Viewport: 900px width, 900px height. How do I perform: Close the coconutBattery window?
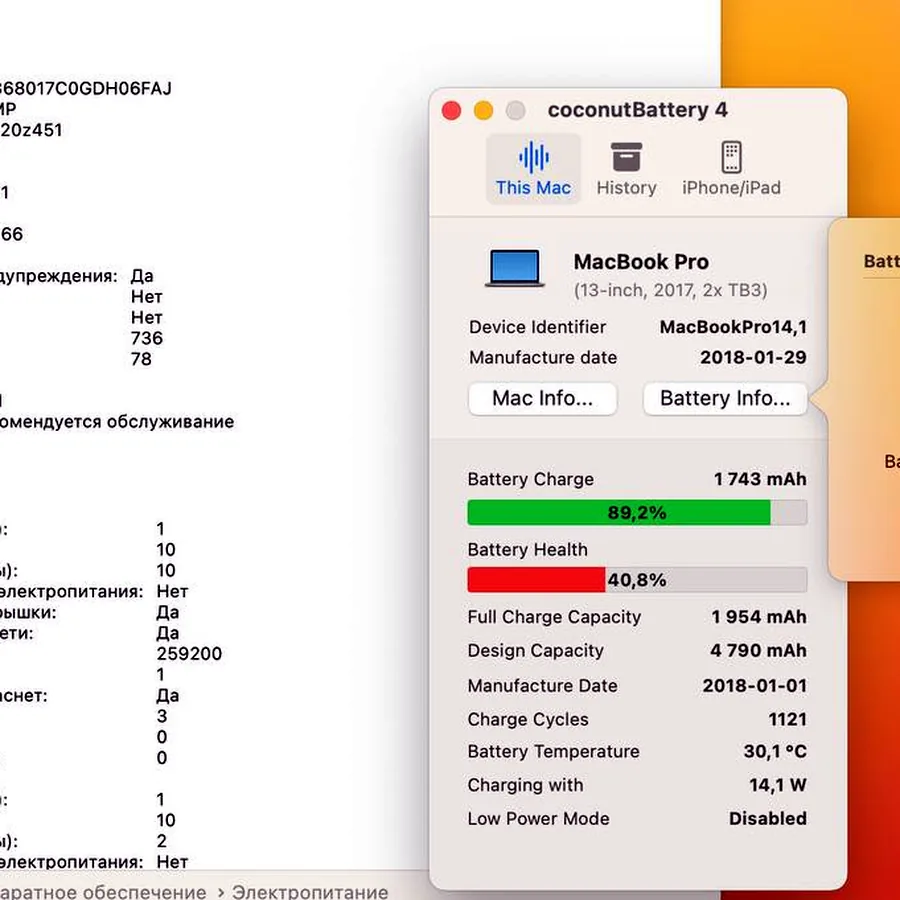[x=452, y=110]
